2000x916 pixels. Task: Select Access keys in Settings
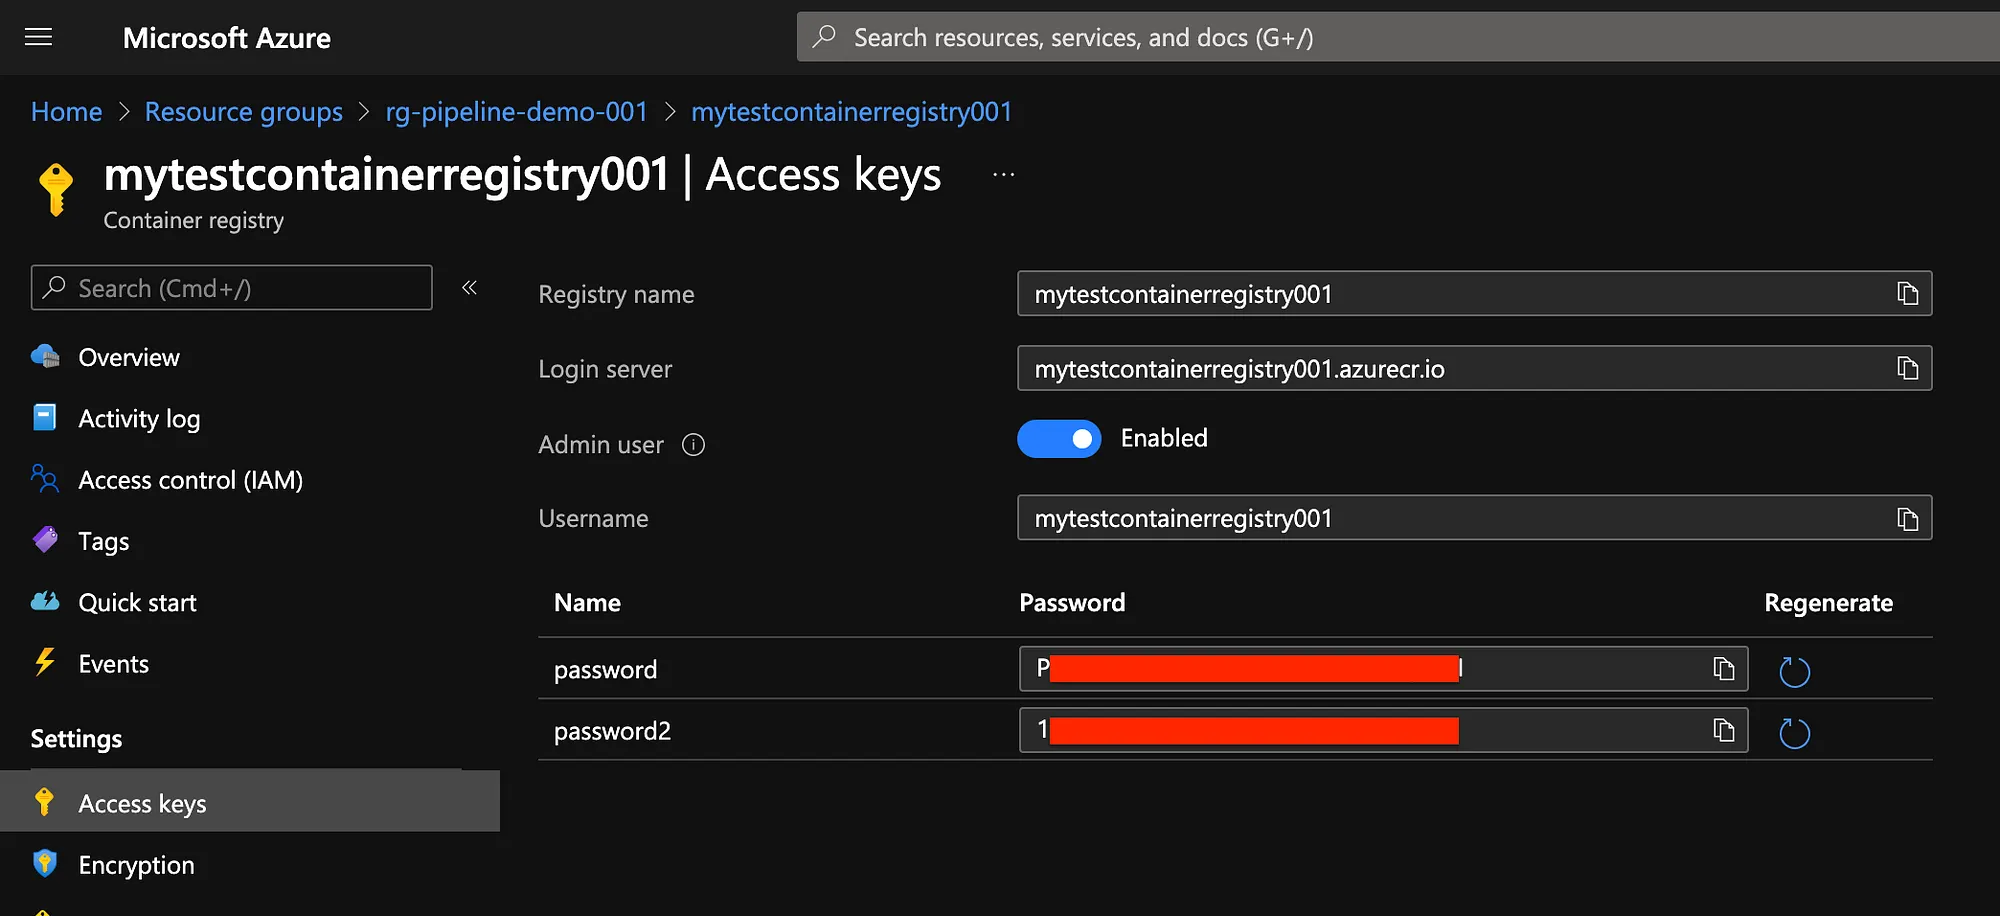[x=250, y=801]
